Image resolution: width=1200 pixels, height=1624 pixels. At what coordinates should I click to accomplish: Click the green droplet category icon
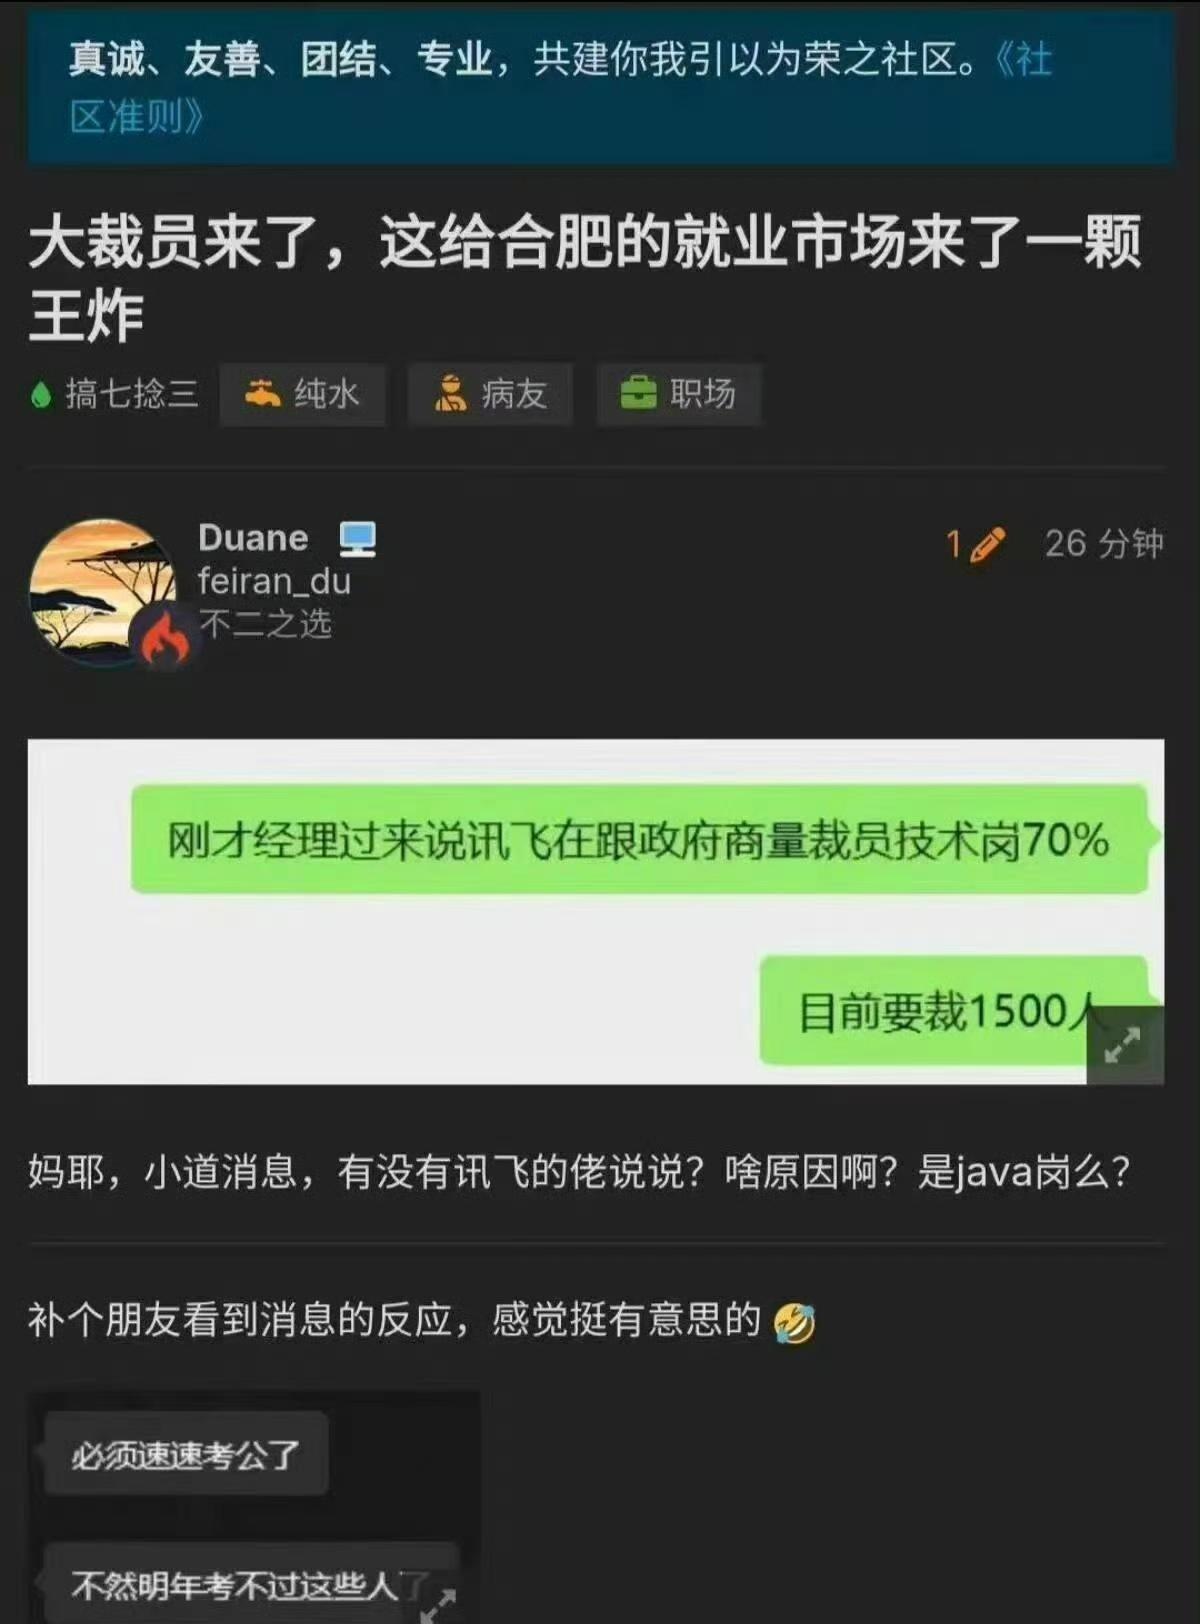[x=41, y=395]
